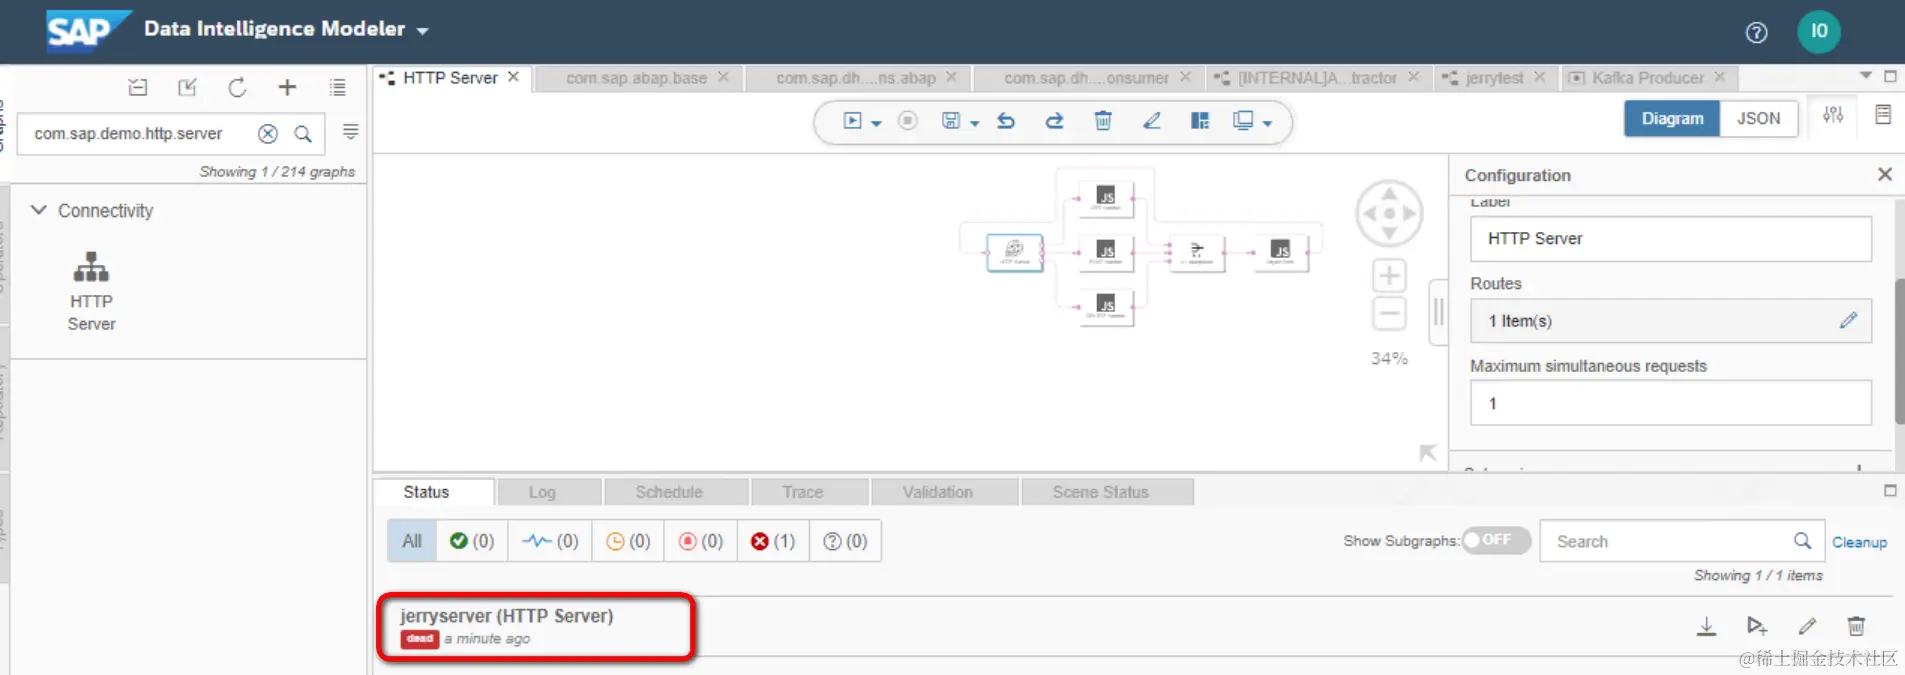Click the auto layout icon
Image resolution: width=1905 pixels, height=675 pixels.
point(1200,121)
